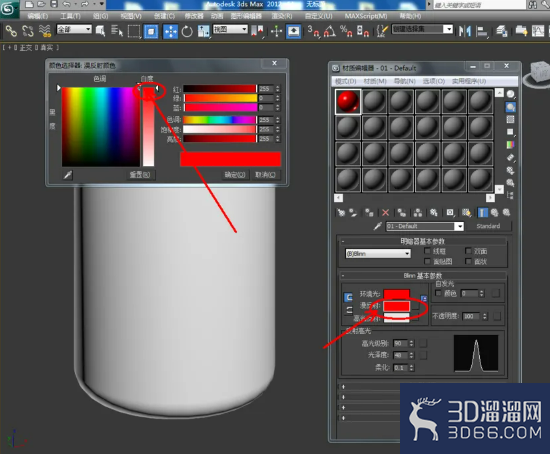Select the red material sample sphere slot
This screenshot has width=550, height=454.
point(348,101)
